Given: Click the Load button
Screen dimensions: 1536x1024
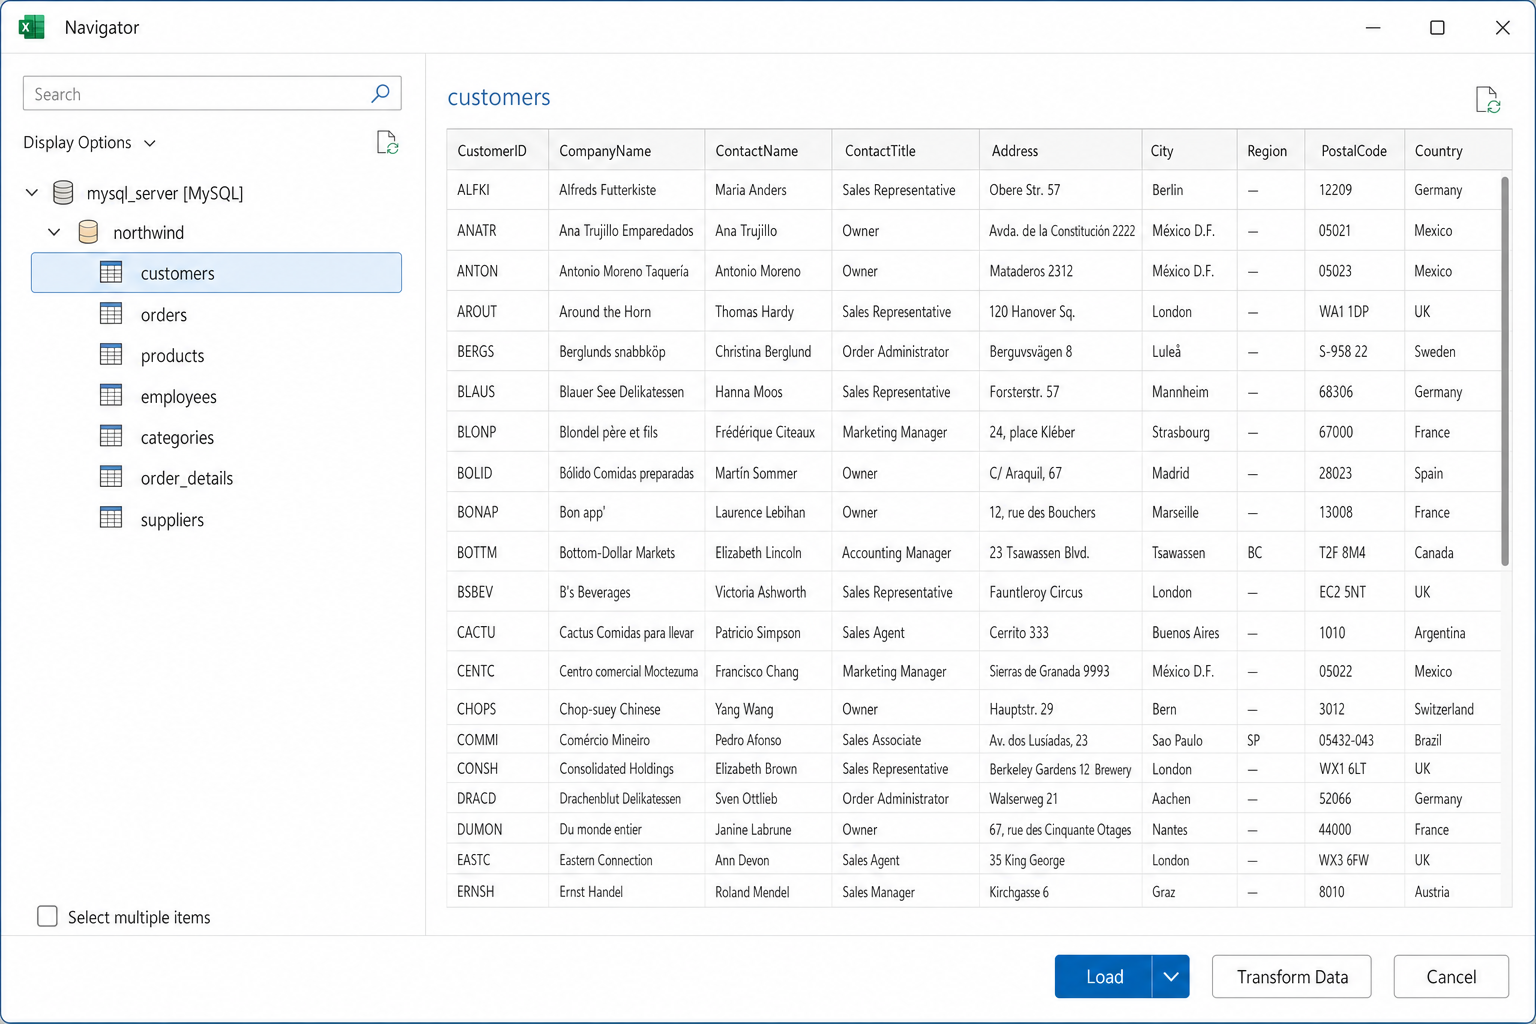Looking at the screenshot, I should (x=1104, y=976).
